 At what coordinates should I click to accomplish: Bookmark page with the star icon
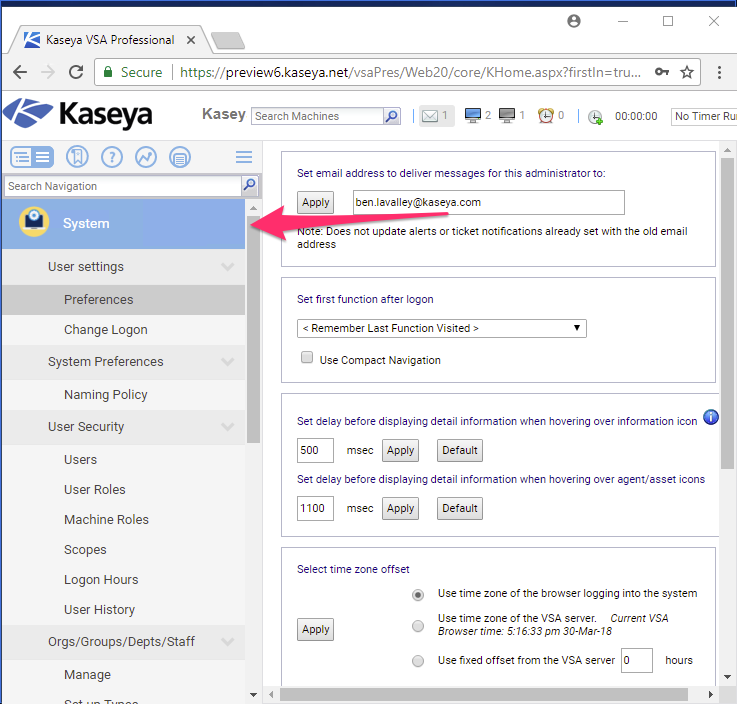coord(687,72)
